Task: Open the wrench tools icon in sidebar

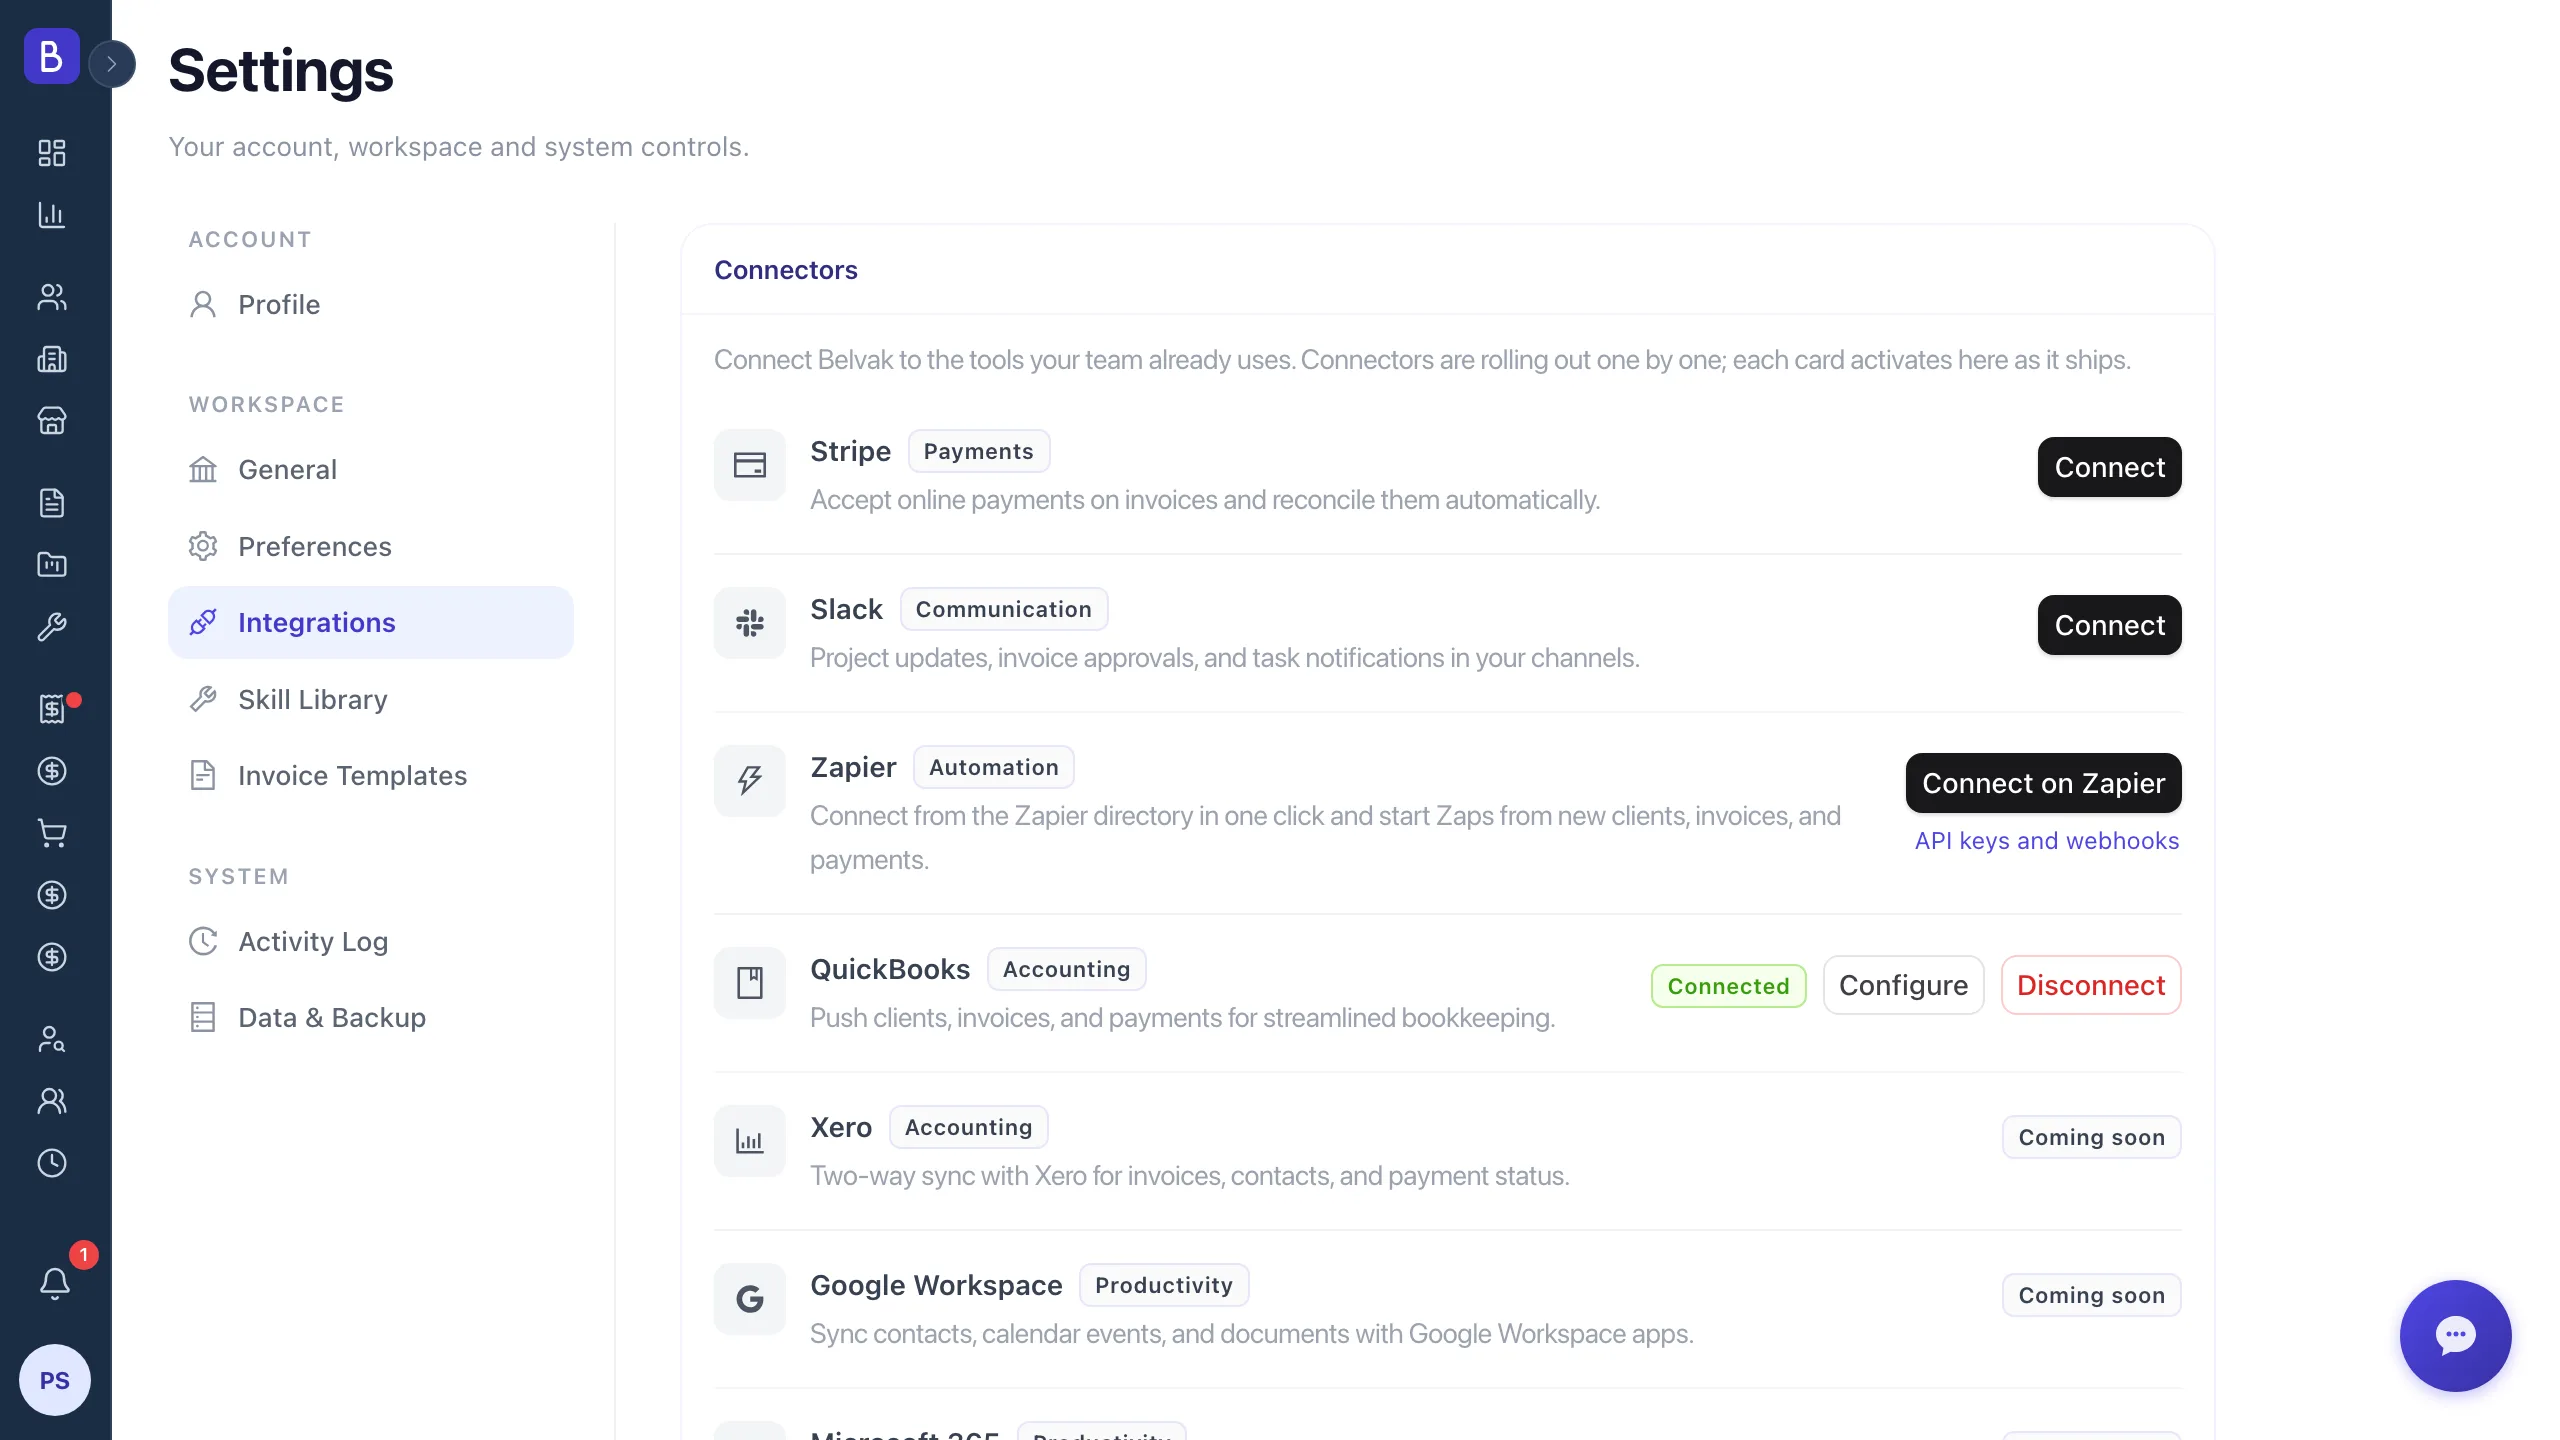Action: click(x=52, y=627)
